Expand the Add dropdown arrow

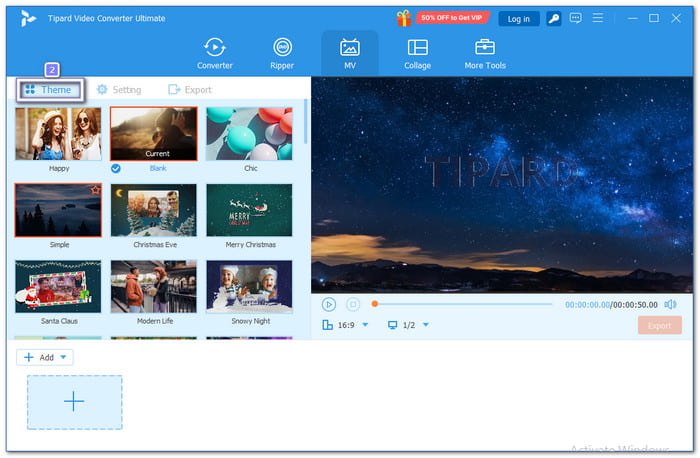[63, 357]
